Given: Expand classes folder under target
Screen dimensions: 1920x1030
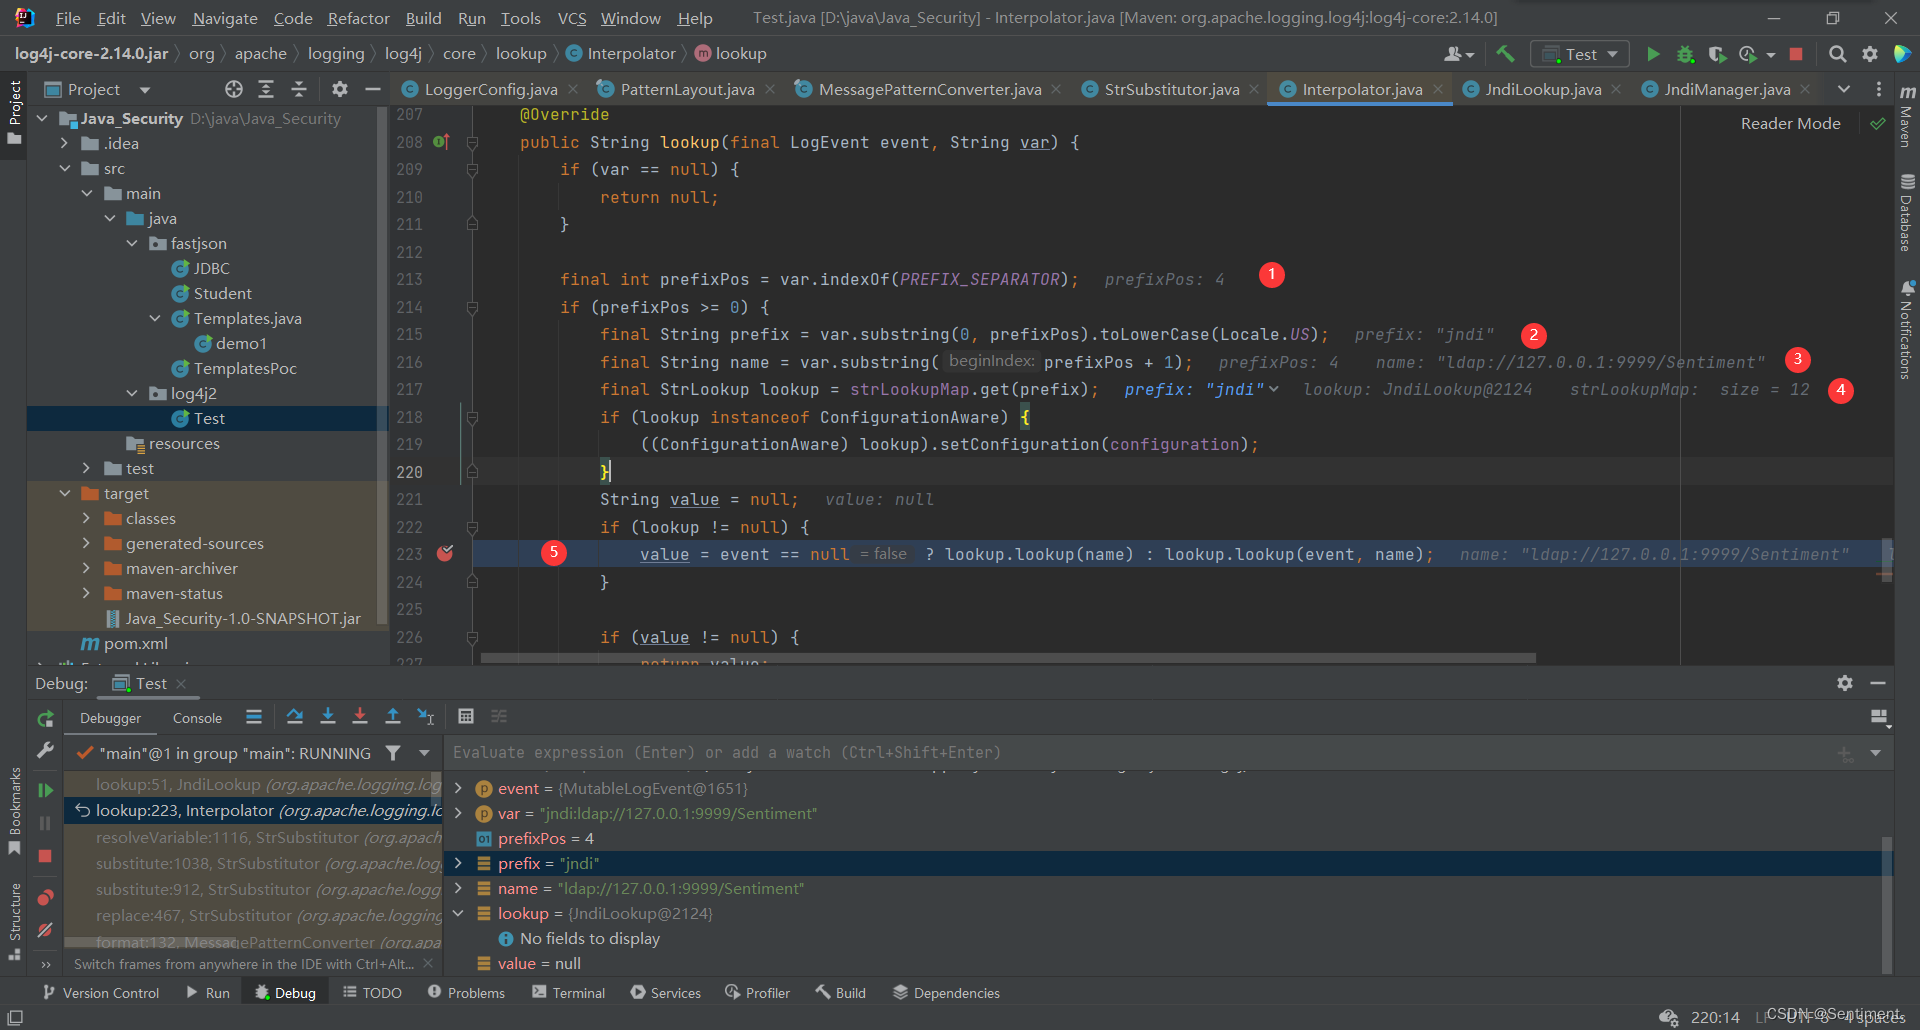Looking at the screenshot, I should pos(86,518).
